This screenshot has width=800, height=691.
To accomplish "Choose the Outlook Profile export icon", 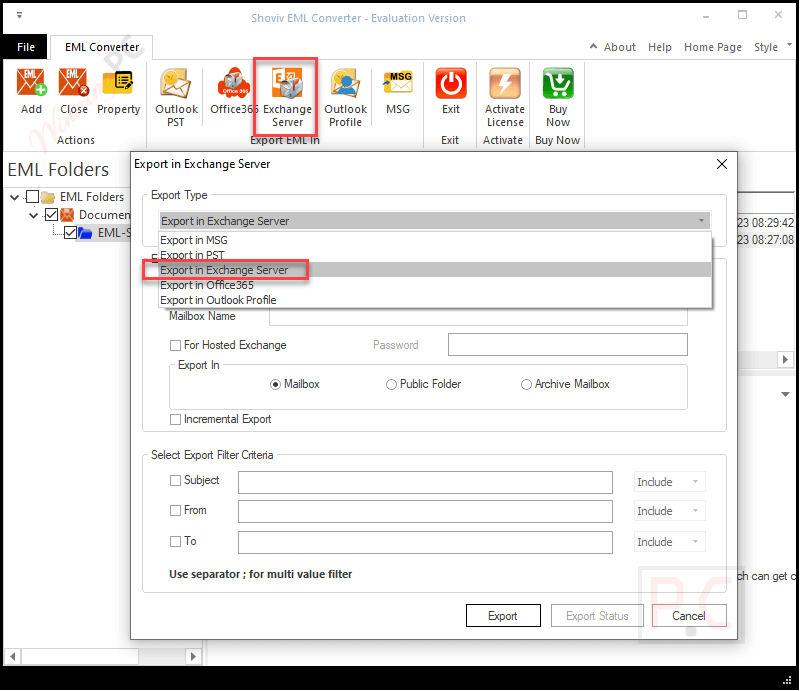I will tap(345, 83).
